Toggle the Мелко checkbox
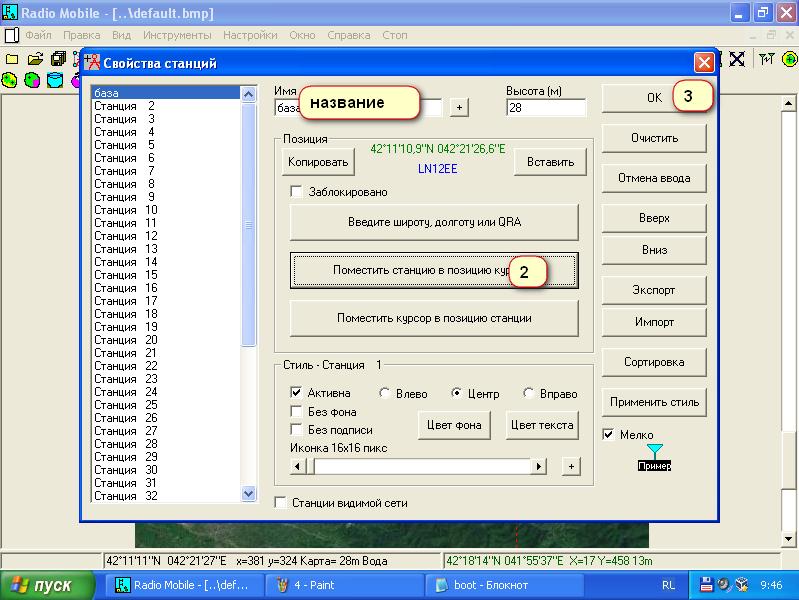Image resolution: width=799 pixels, height=600 pixels. point(609,435)
